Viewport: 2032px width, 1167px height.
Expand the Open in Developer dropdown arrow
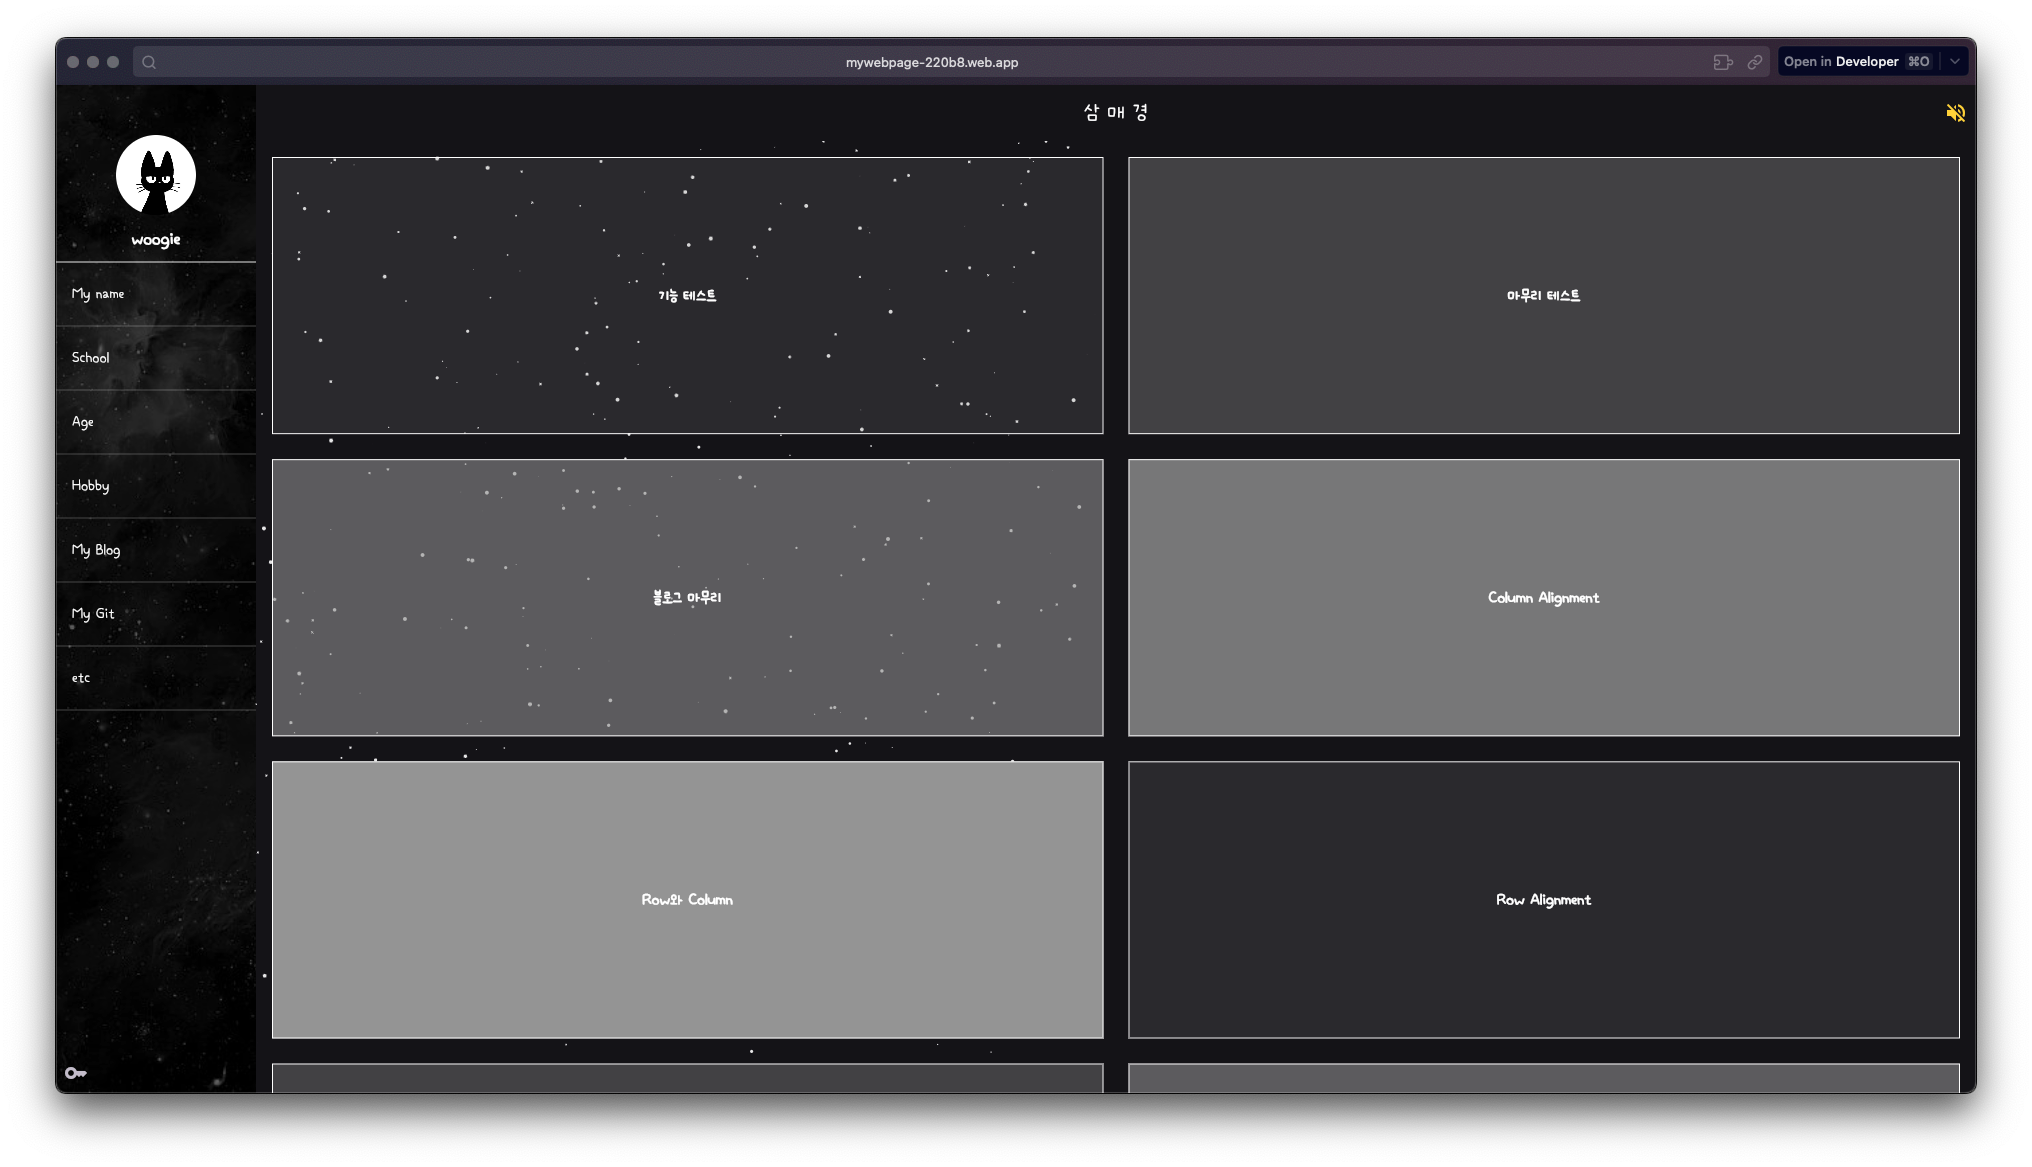tap(1954, 62)
